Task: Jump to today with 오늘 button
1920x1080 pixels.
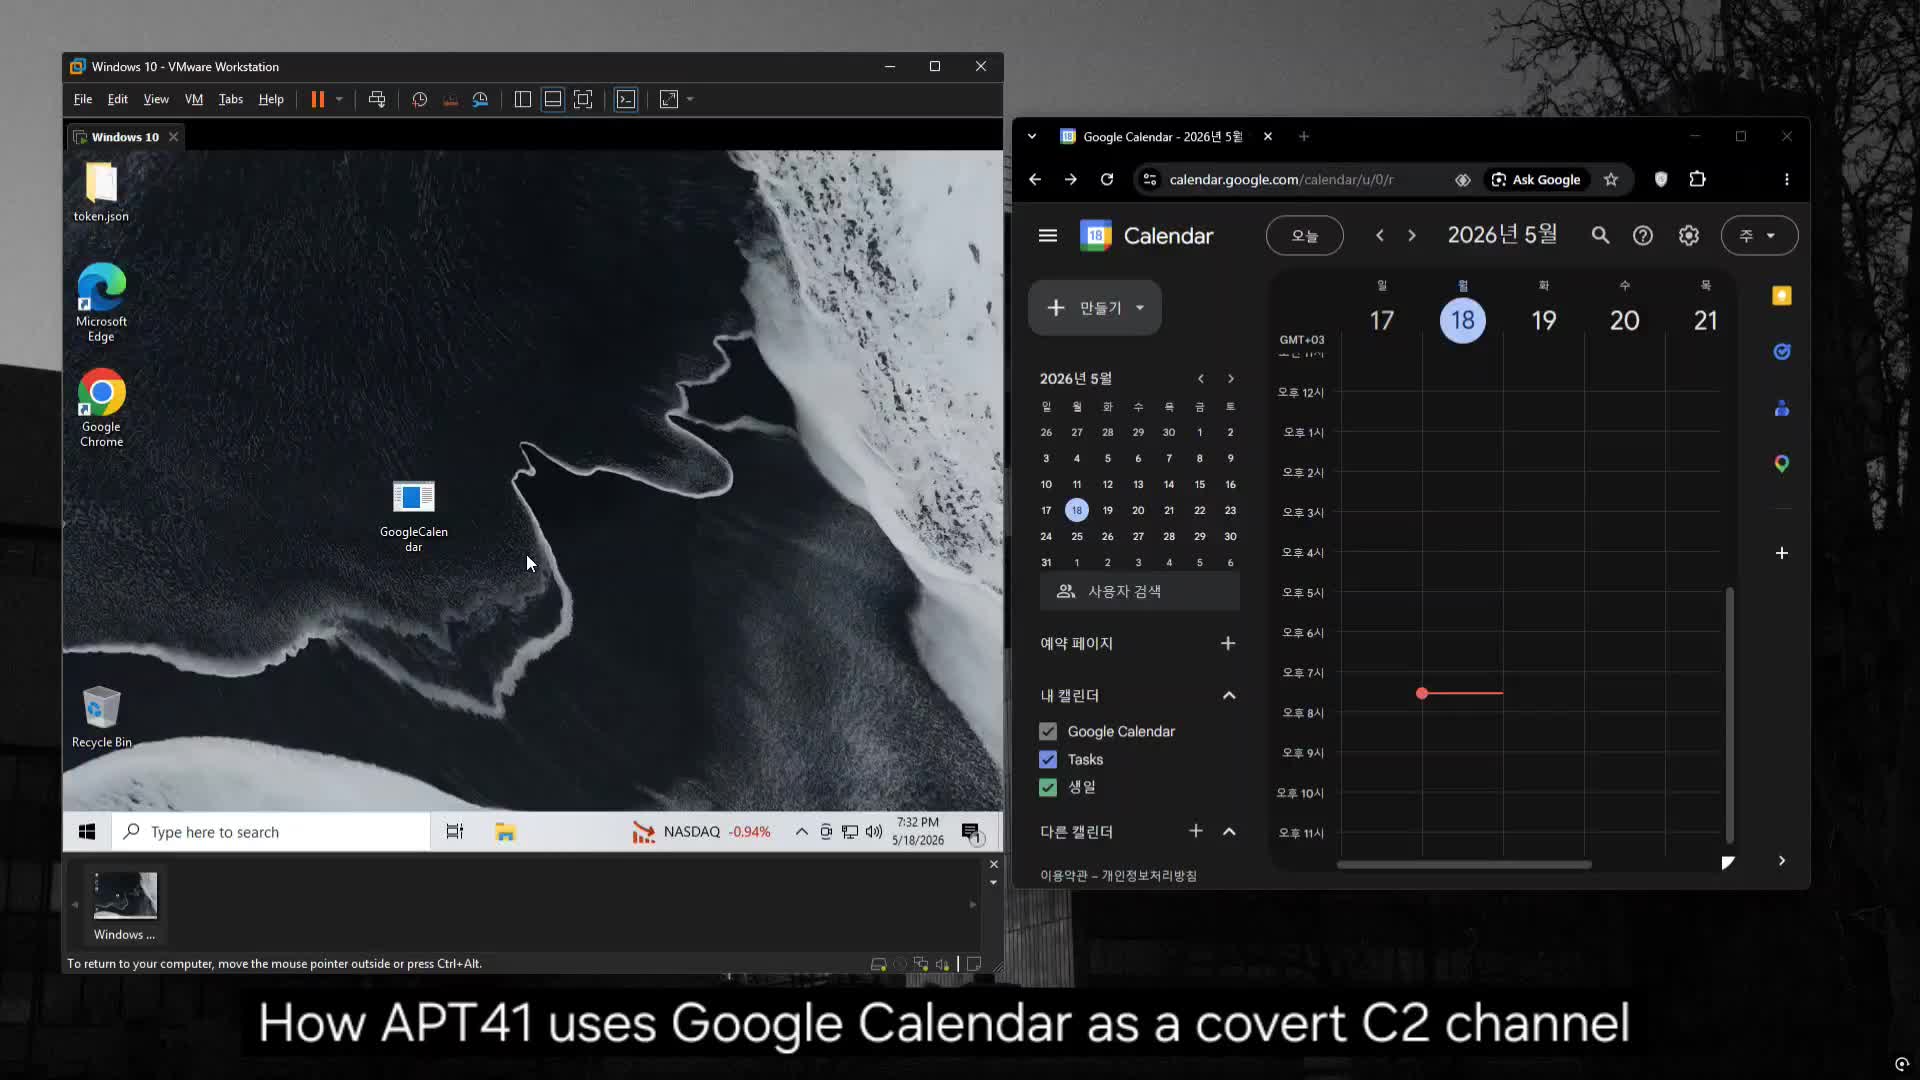Action: [1305, 236]
